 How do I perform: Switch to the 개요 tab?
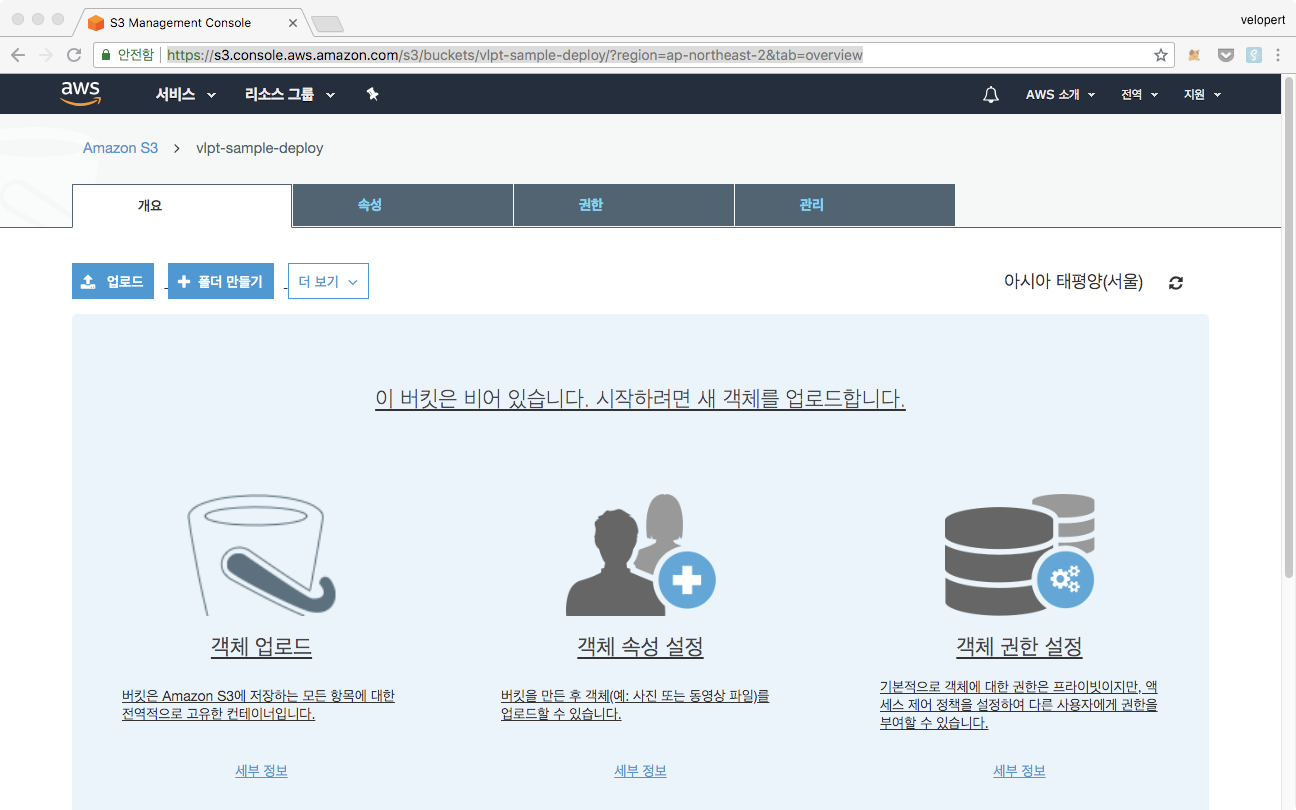pyautogui.click(x=182, y=205)
